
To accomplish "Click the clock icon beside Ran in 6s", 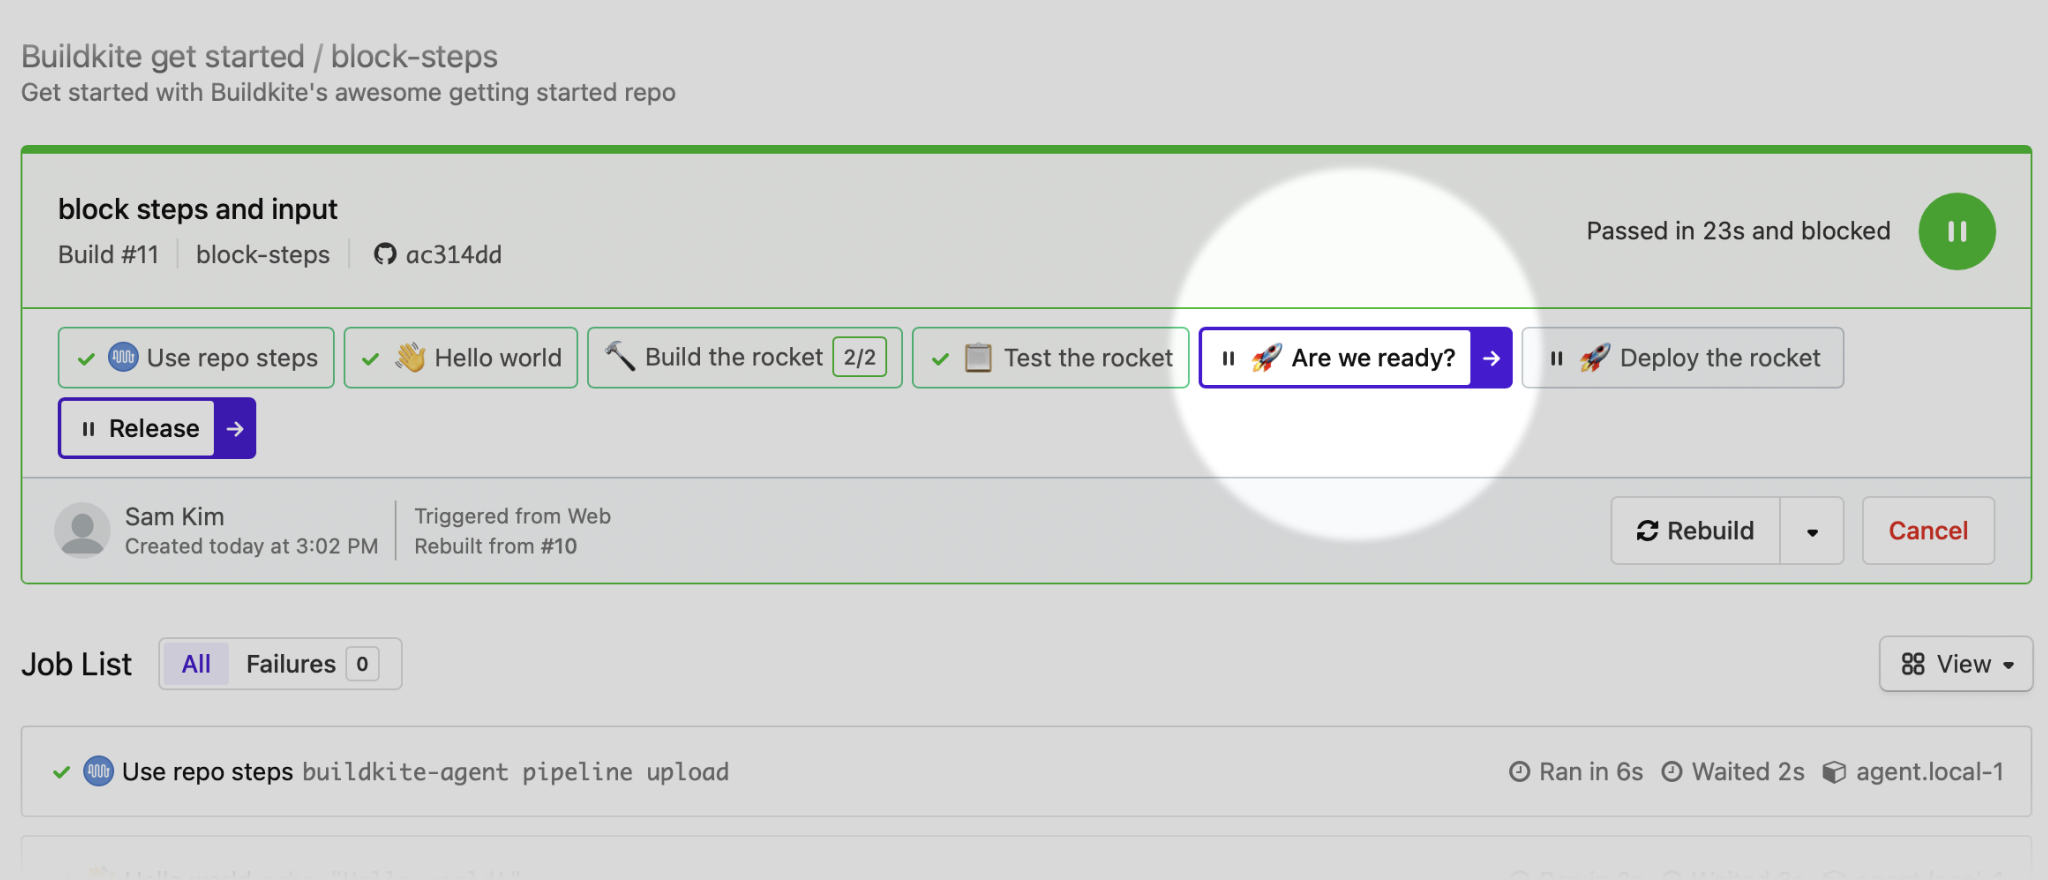I will click(x=1519, y=772).
